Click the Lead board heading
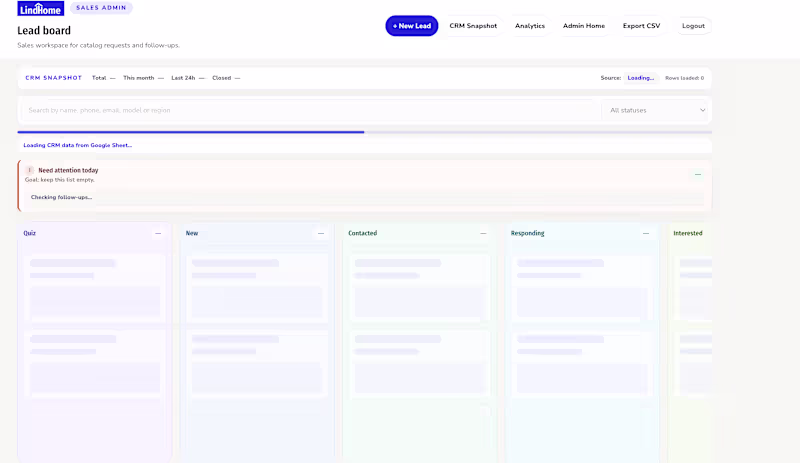This screenshot has height=463, width=800. click(44, 31)
